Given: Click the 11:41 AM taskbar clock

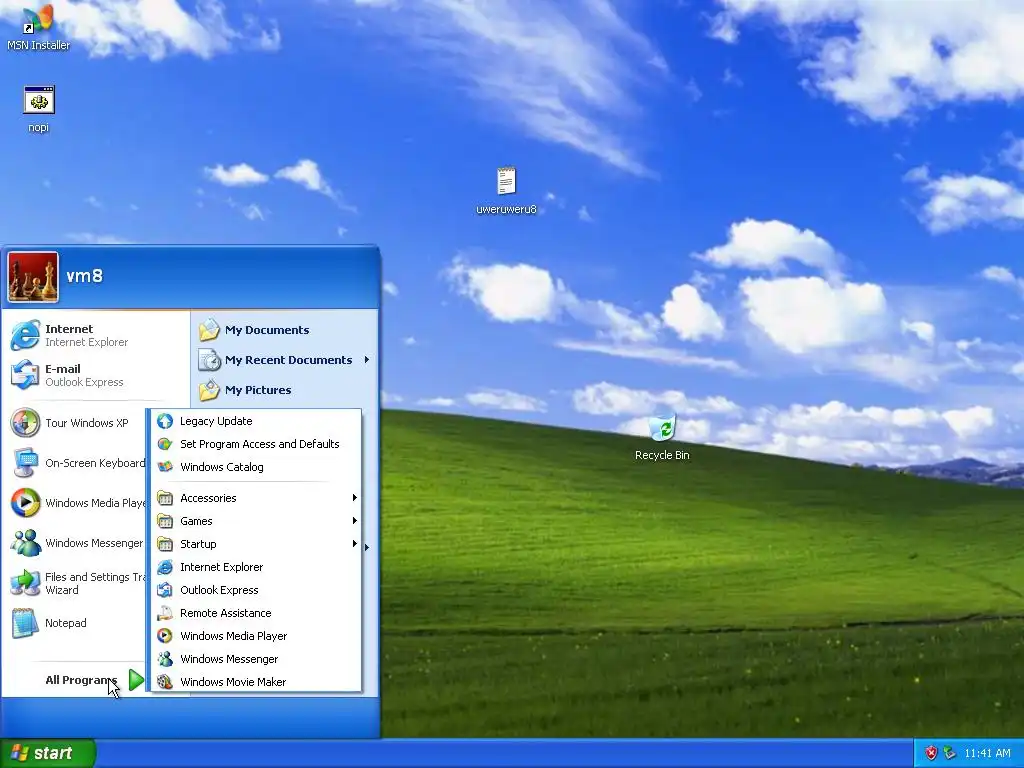Looking at the screenshot, I should [x=987, y=753].
